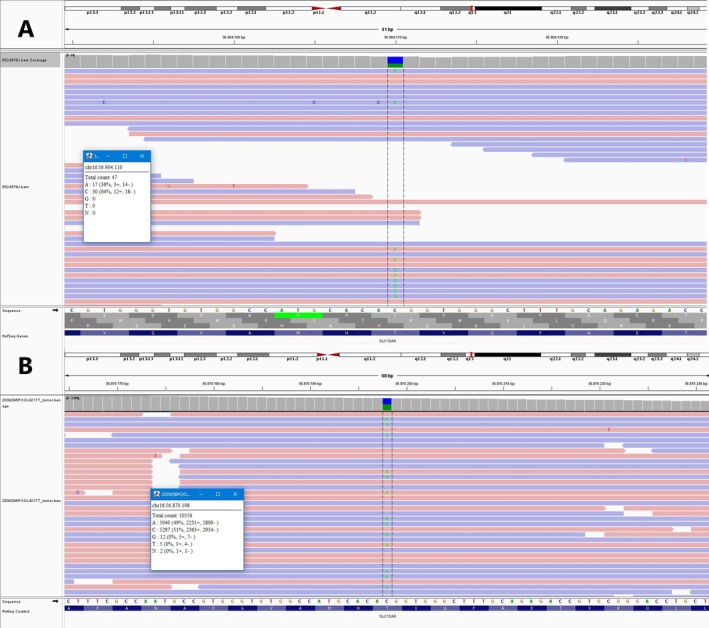The height and width of the screenshot is (628, 709).
Task: Select the RefSeq Genes track label in panel A
Action: point(13,323)
